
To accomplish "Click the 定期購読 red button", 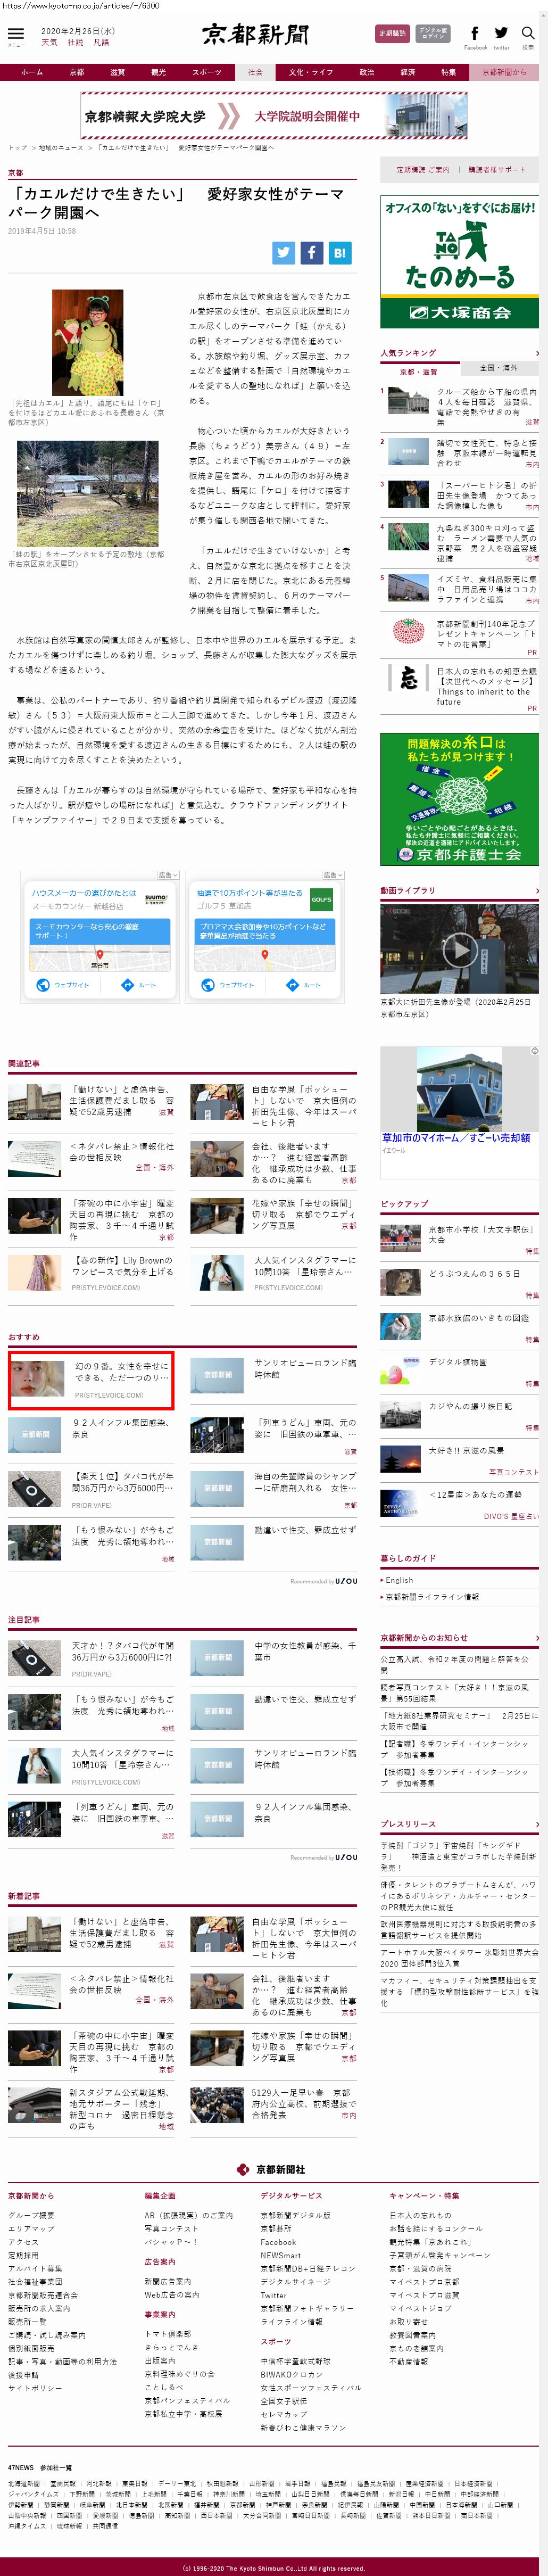I will coord(392,33).
